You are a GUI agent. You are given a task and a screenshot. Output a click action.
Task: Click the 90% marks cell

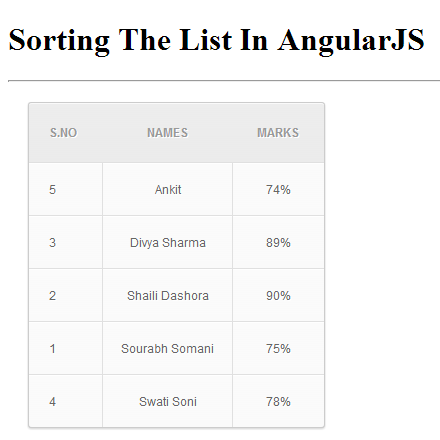[x=278, y=295]
